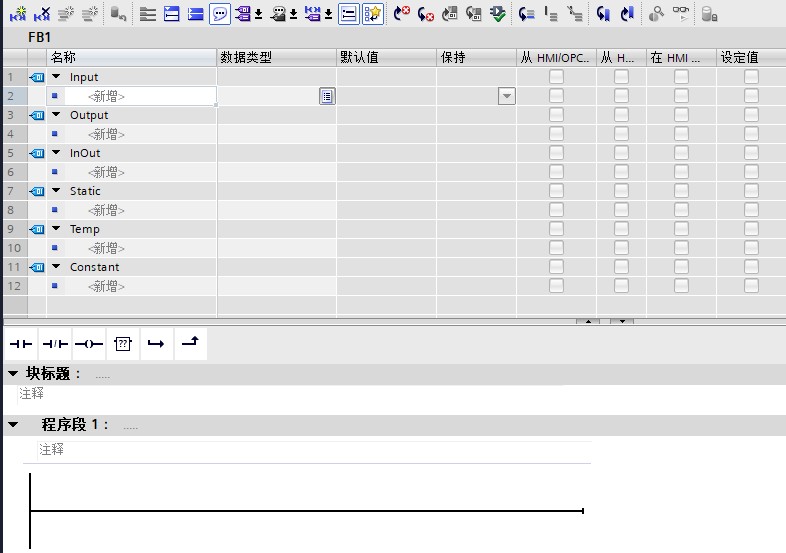Click the open branch arrow button
This screenshot has height=553, width=786.
point(156,344)
